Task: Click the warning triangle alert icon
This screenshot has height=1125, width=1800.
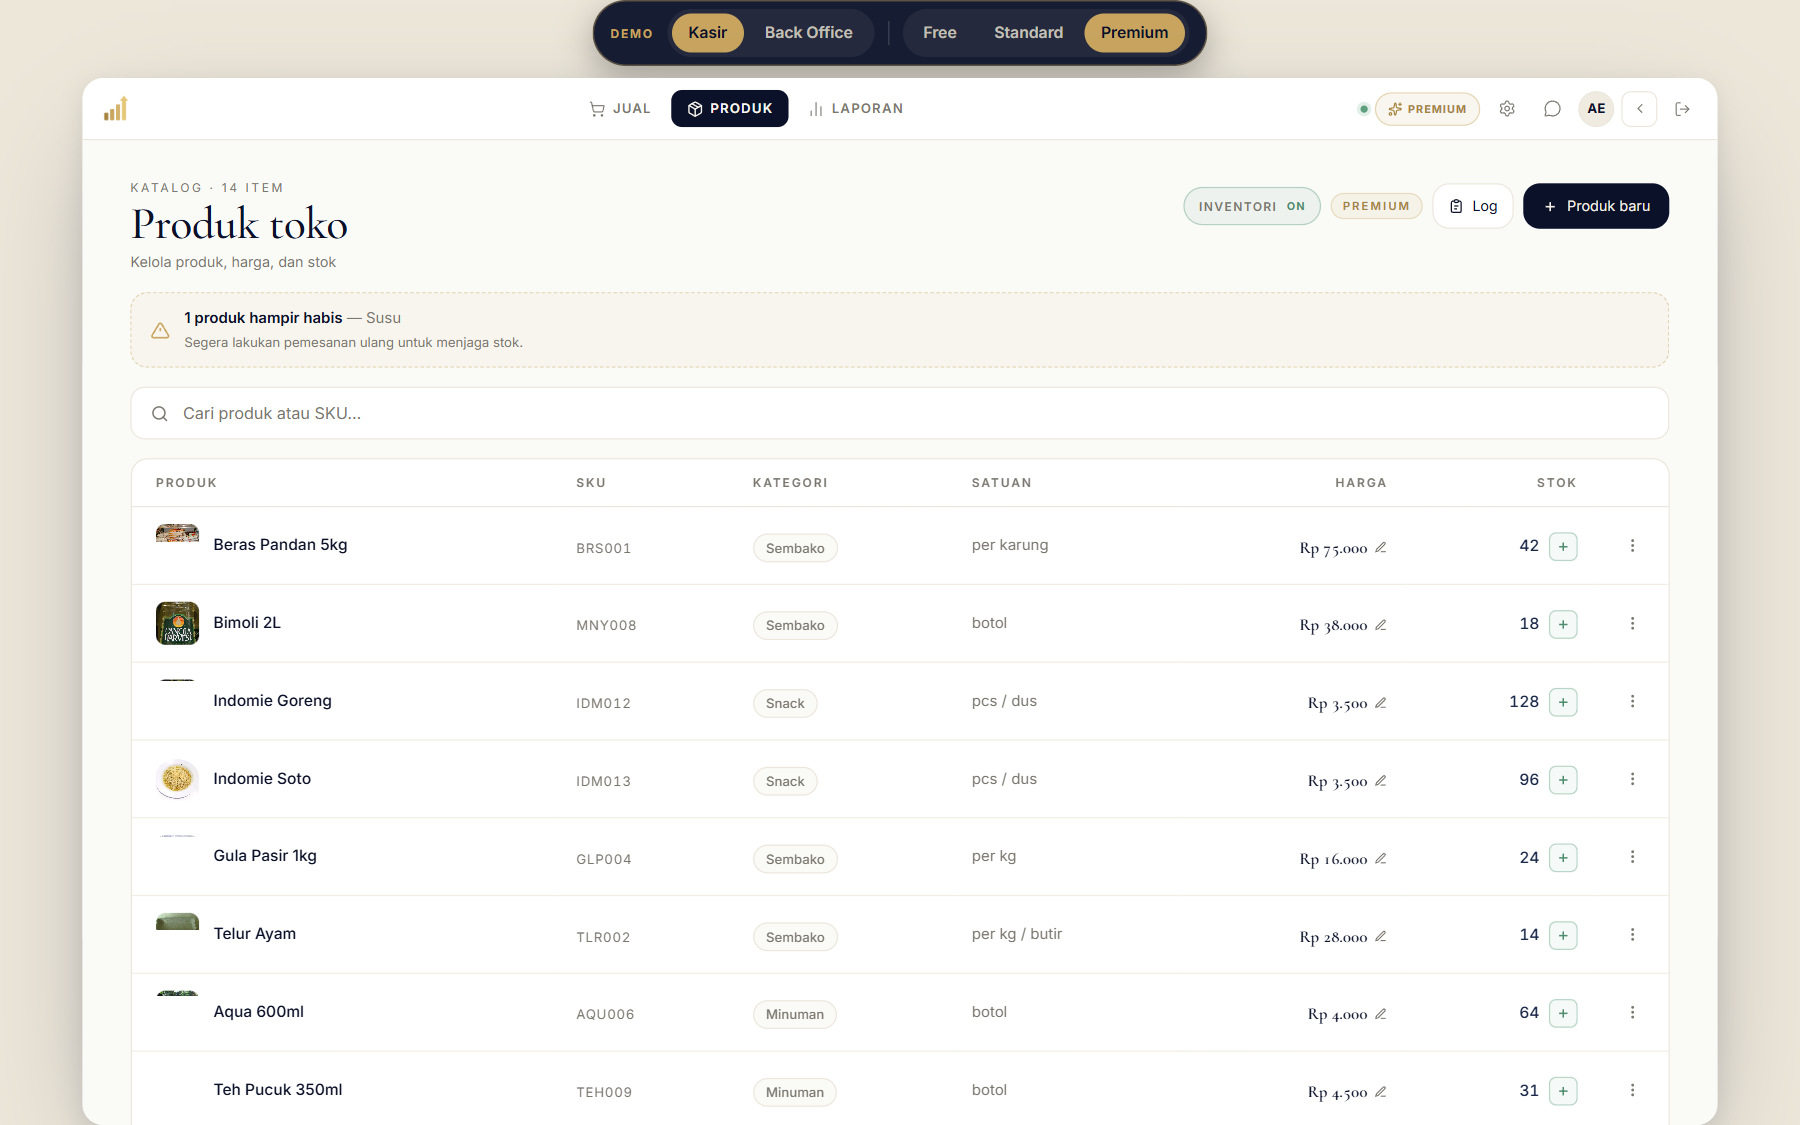Action: pyautogui.click(x=160, y=330)
